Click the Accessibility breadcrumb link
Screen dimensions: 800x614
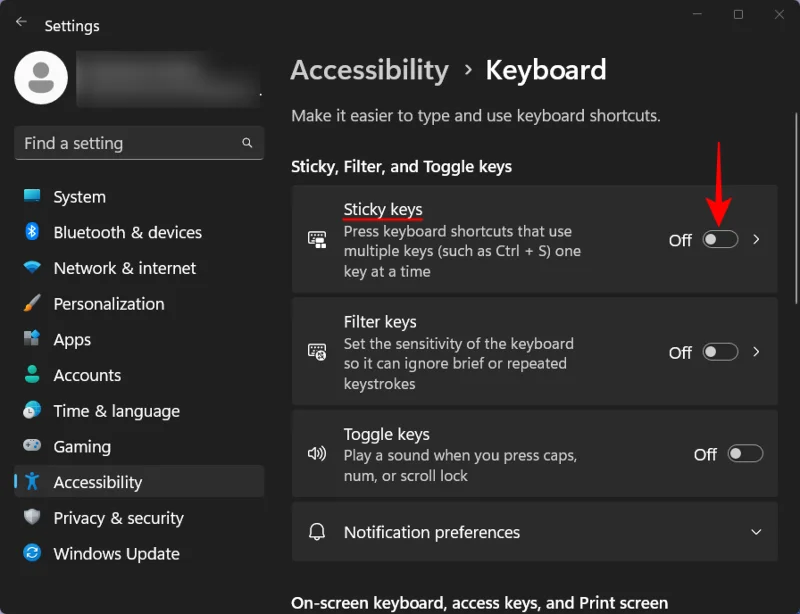(x=369, y=70)
